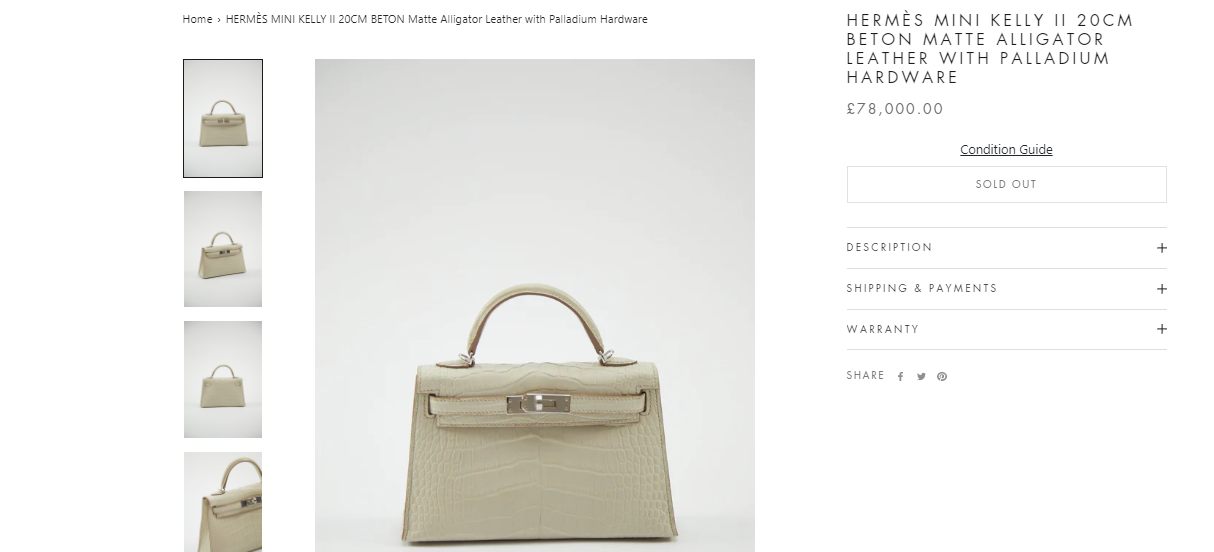The width and height of the screenshot is (1214, 552).
Task: Open the Condition Guide link
Action: 1006,150
